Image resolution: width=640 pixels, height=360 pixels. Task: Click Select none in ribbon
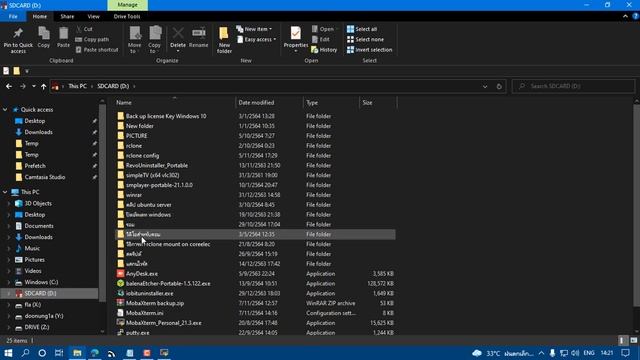(365, 39)
